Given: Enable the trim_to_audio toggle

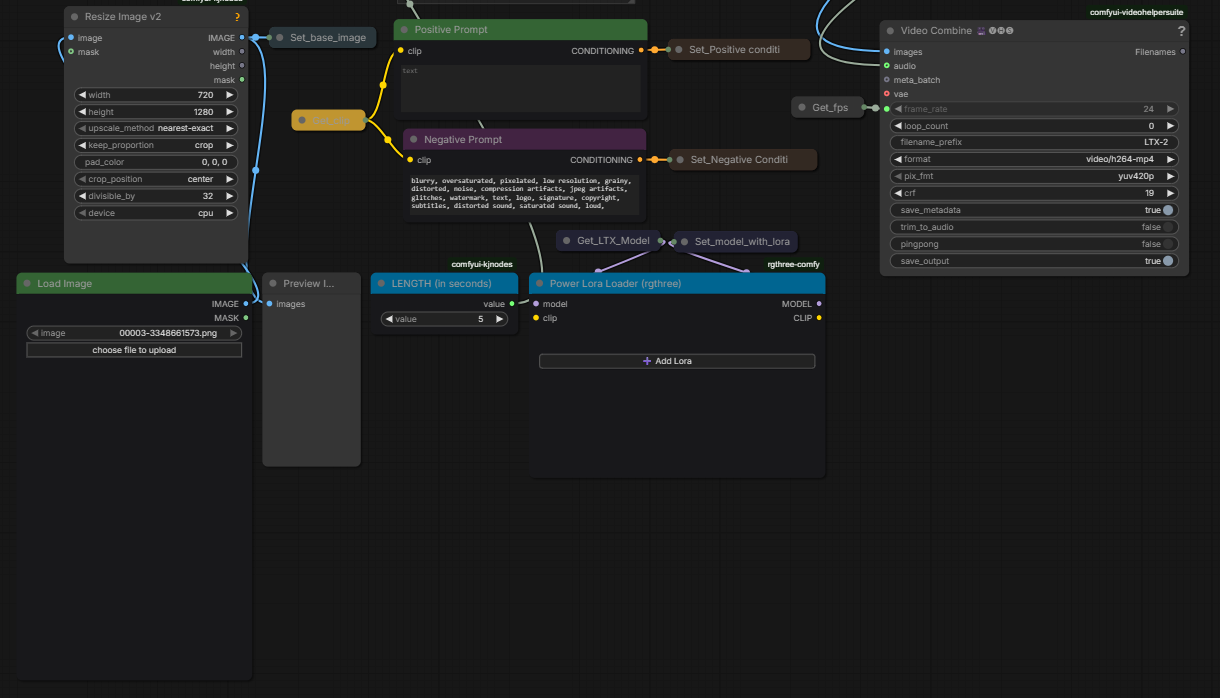Looking at the screenshot, I should (1167, 227).
